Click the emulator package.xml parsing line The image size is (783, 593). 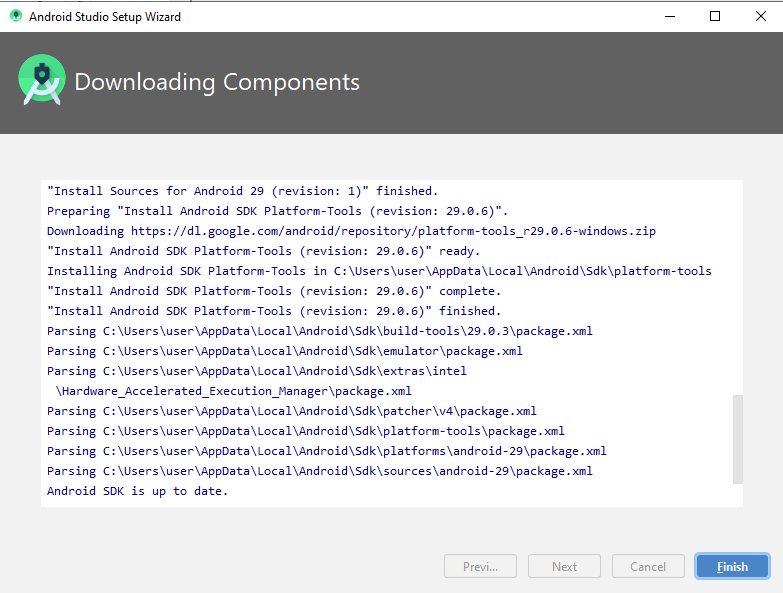(x=285, y=351)
